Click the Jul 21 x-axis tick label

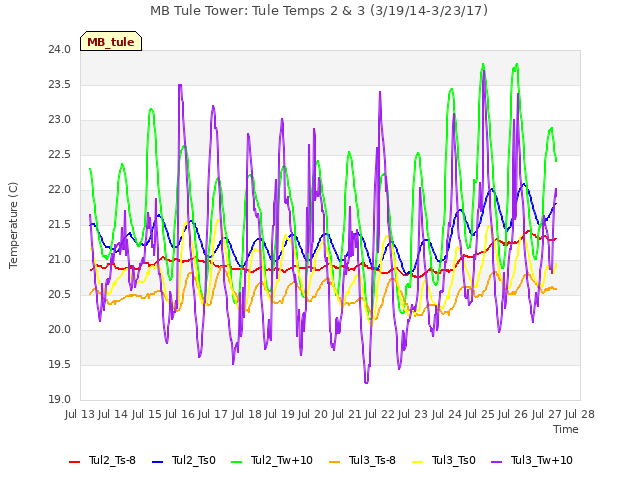point(347,414)
